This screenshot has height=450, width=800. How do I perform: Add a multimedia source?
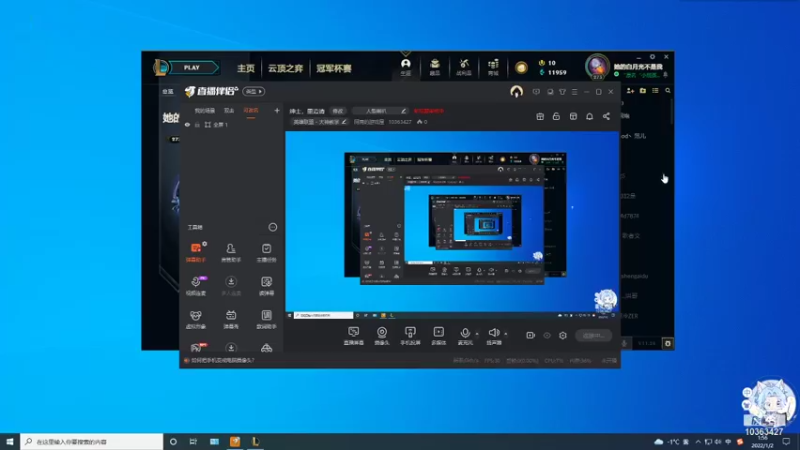pyautogui.click(x=439, y=336)
